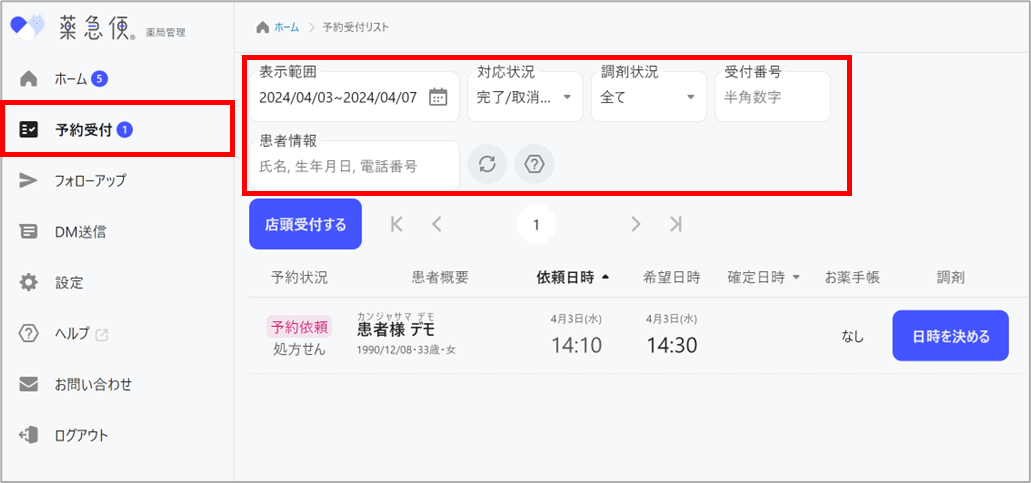Viewport: 1031px width, 483px height.
Task: Click the refresh icon button
Action: (487, 165)
